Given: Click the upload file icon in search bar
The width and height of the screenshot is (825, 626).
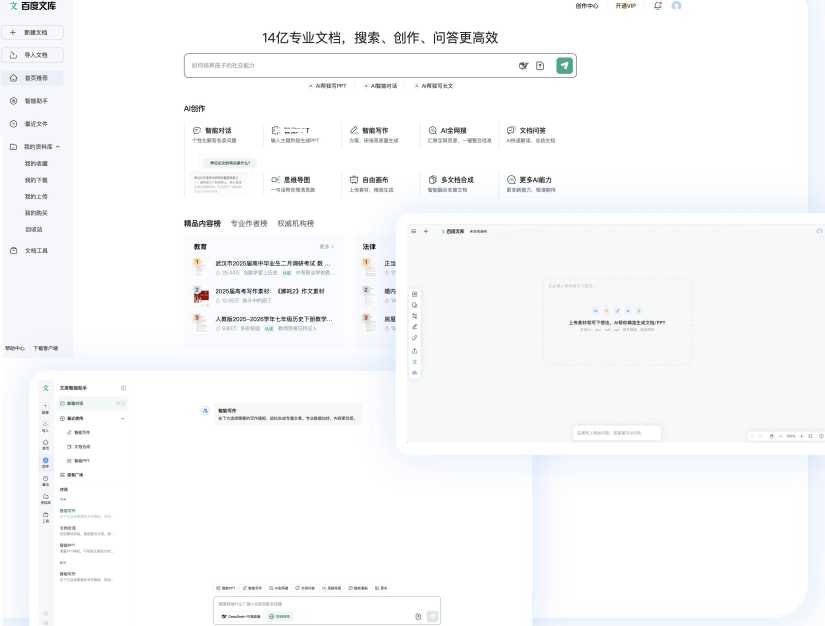Looking at the screenshot, I should point(540,65).
